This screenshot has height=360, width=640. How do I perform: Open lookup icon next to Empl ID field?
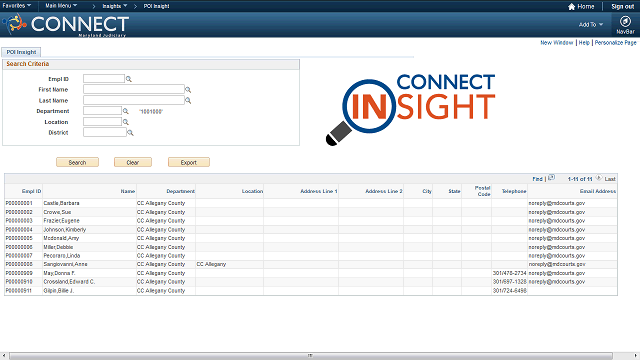tap(129, 79)
